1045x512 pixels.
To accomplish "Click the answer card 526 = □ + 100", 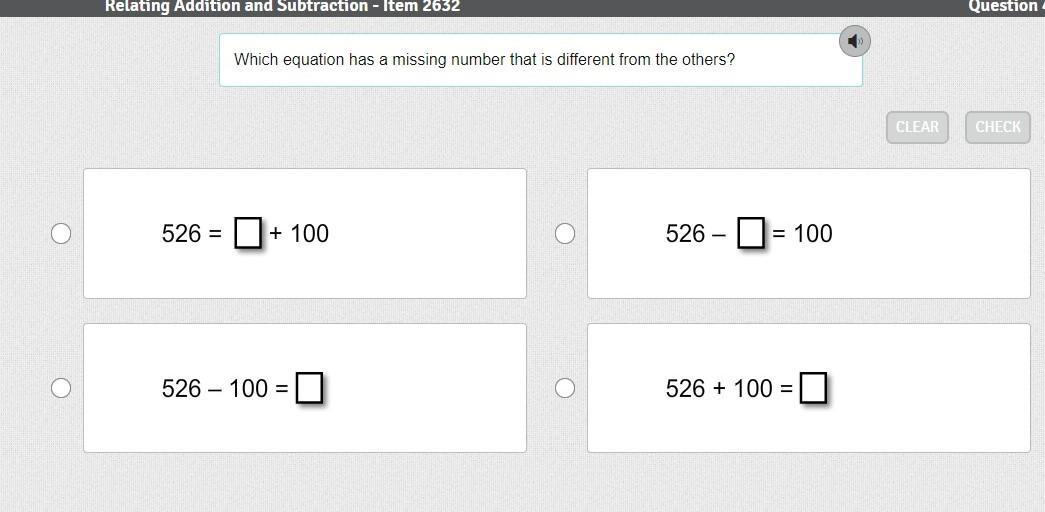I will point(400,233).
